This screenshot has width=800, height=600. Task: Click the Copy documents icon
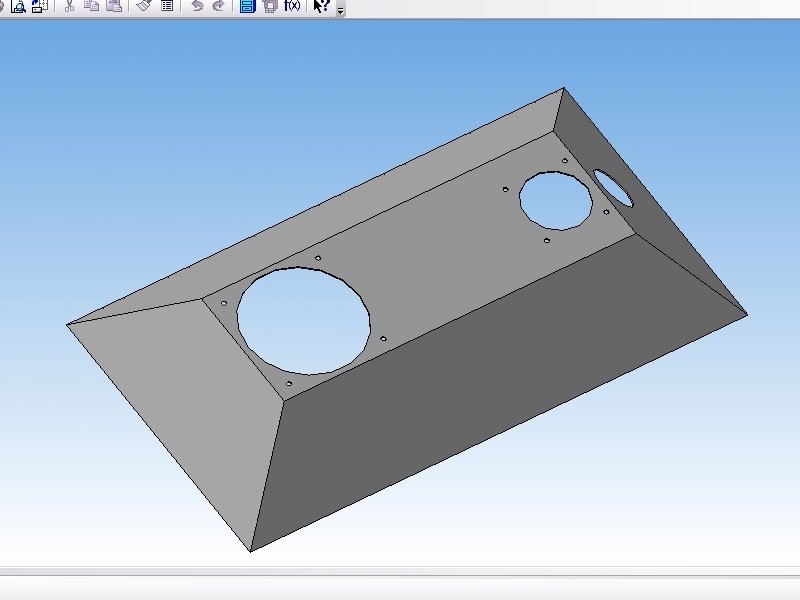92,6
